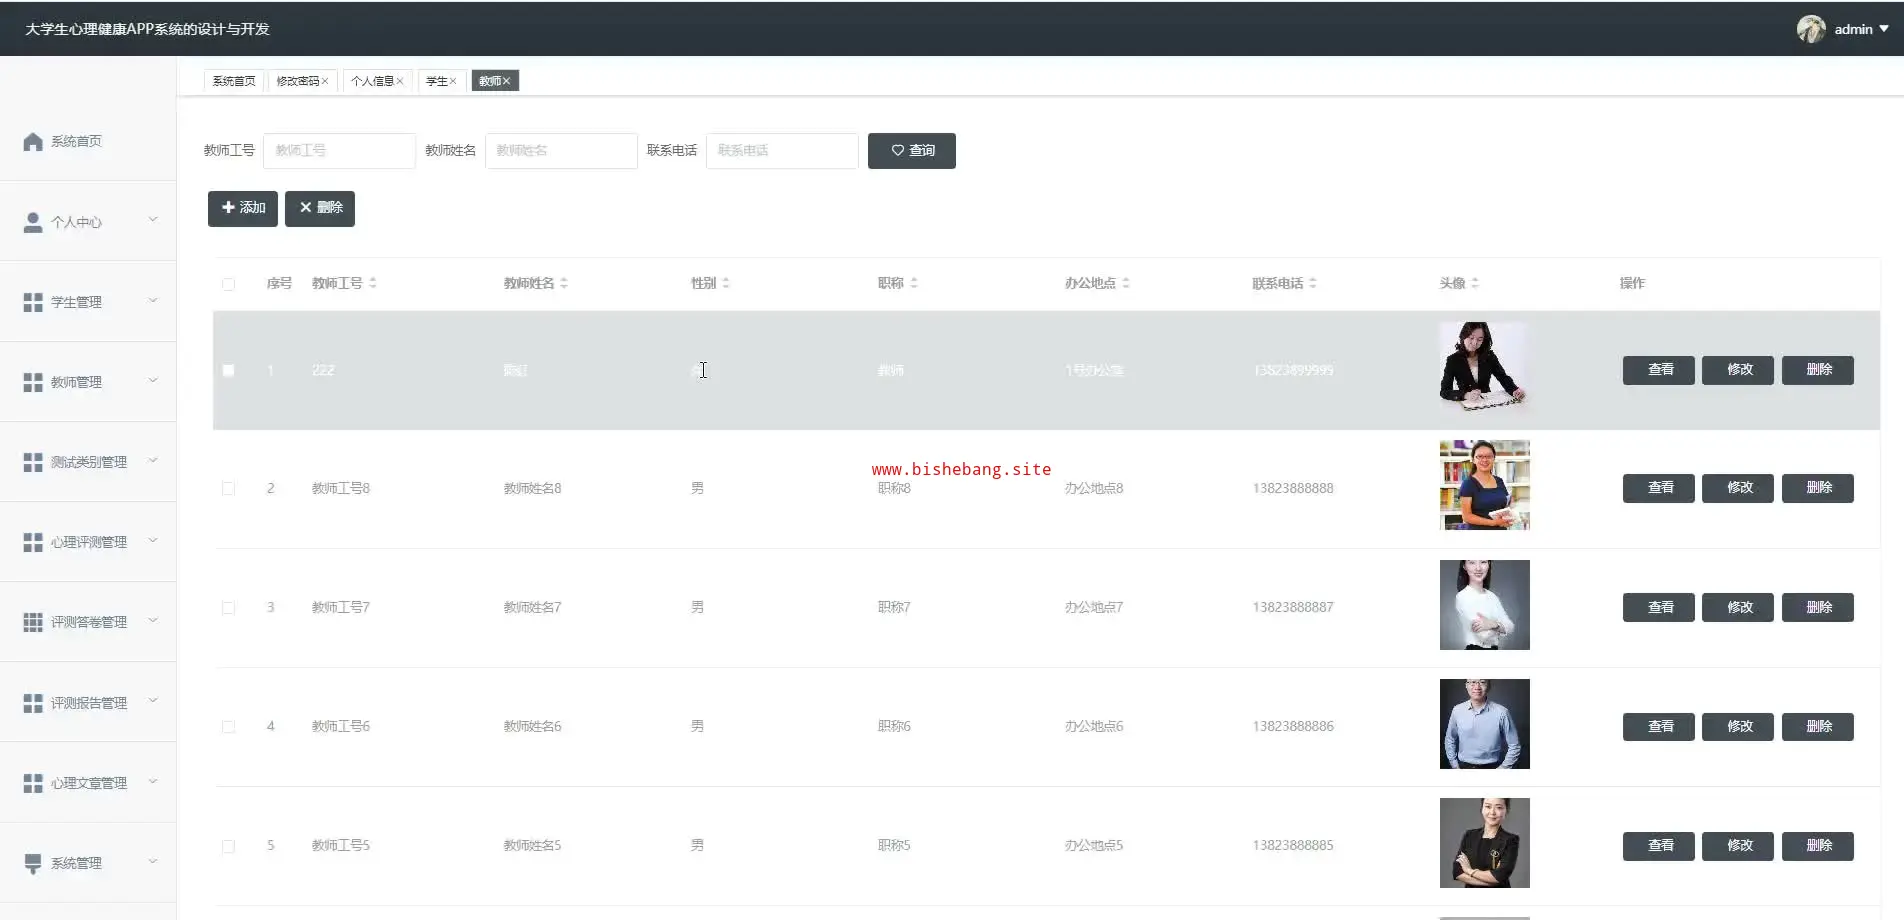This screenshot has height=920, width=1904.
Task: Expand 心理文章管理 with its chevron
Action: tap(153, 781)
